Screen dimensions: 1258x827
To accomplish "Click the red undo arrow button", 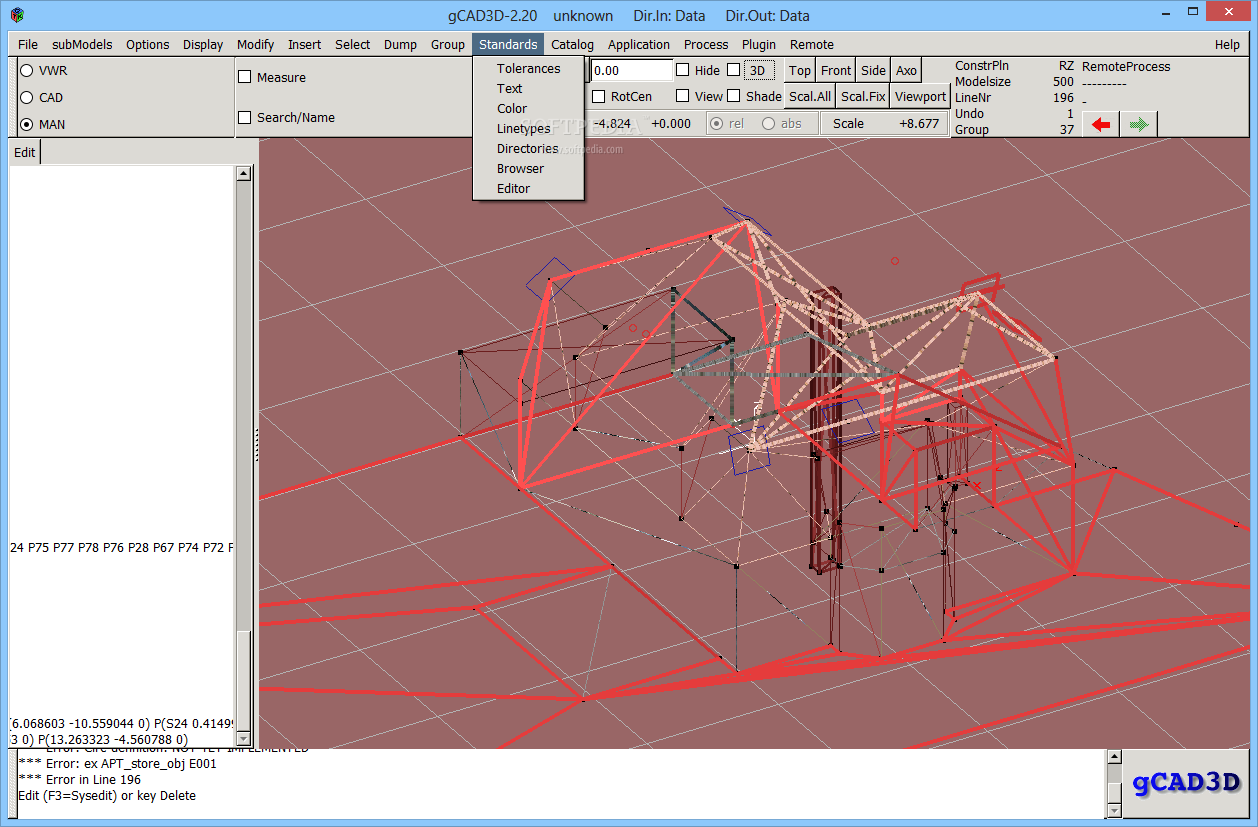I will pos(1101,124).
